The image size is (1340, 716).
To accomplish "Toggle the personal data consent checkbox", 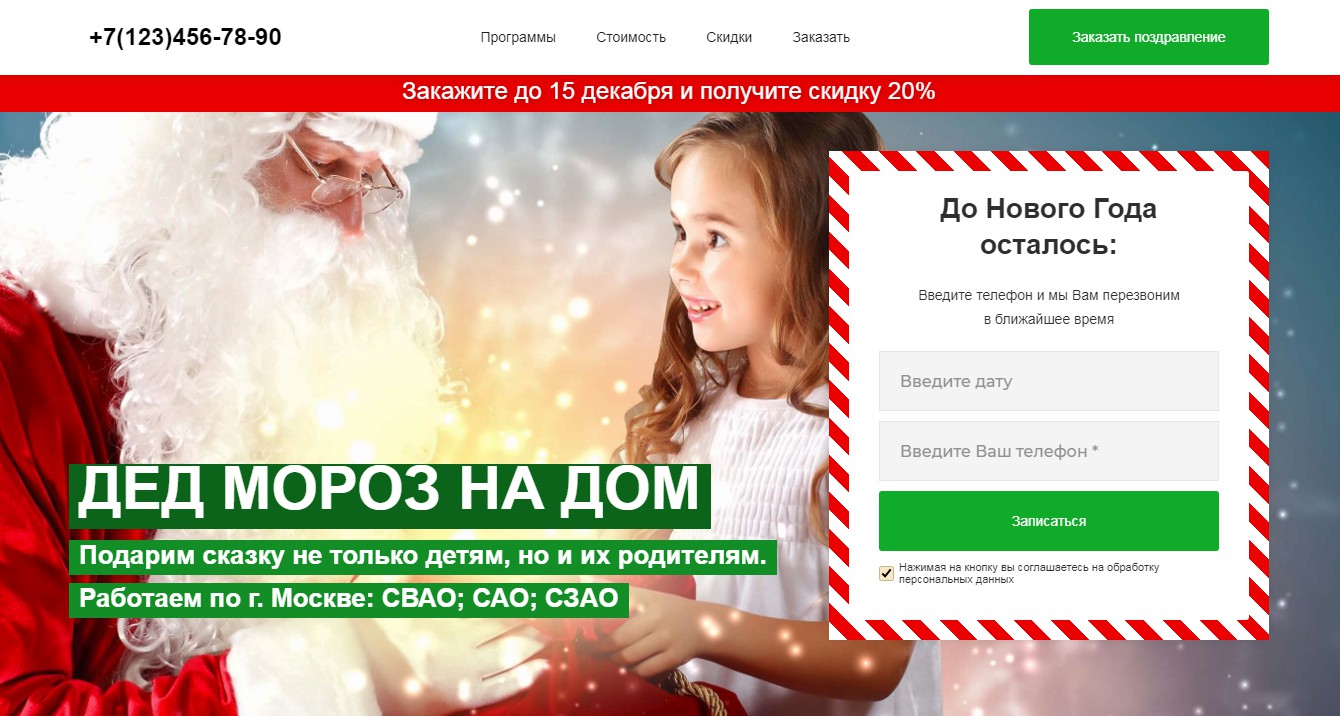I will point(886,573).
